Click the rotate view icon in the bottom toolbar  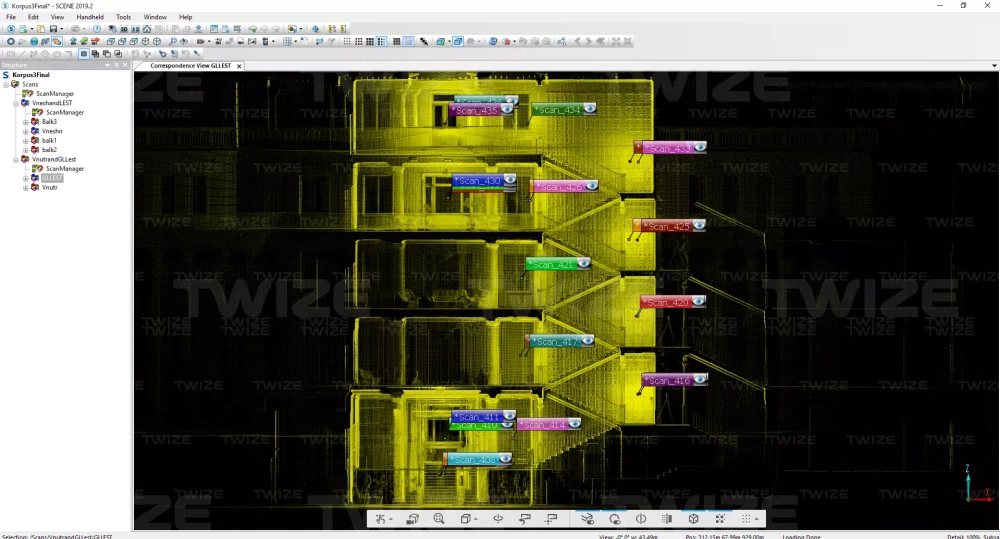pos(497,519)
